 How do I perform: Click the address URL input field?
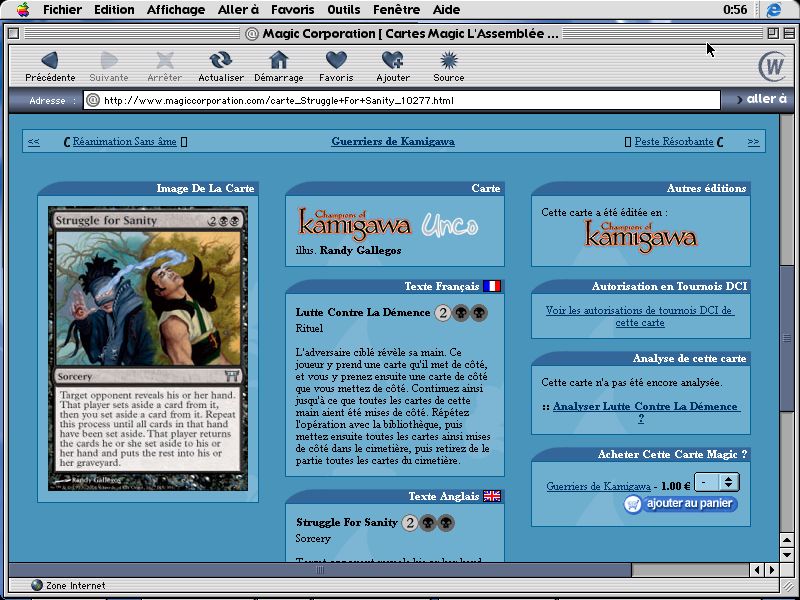[400, 100]
